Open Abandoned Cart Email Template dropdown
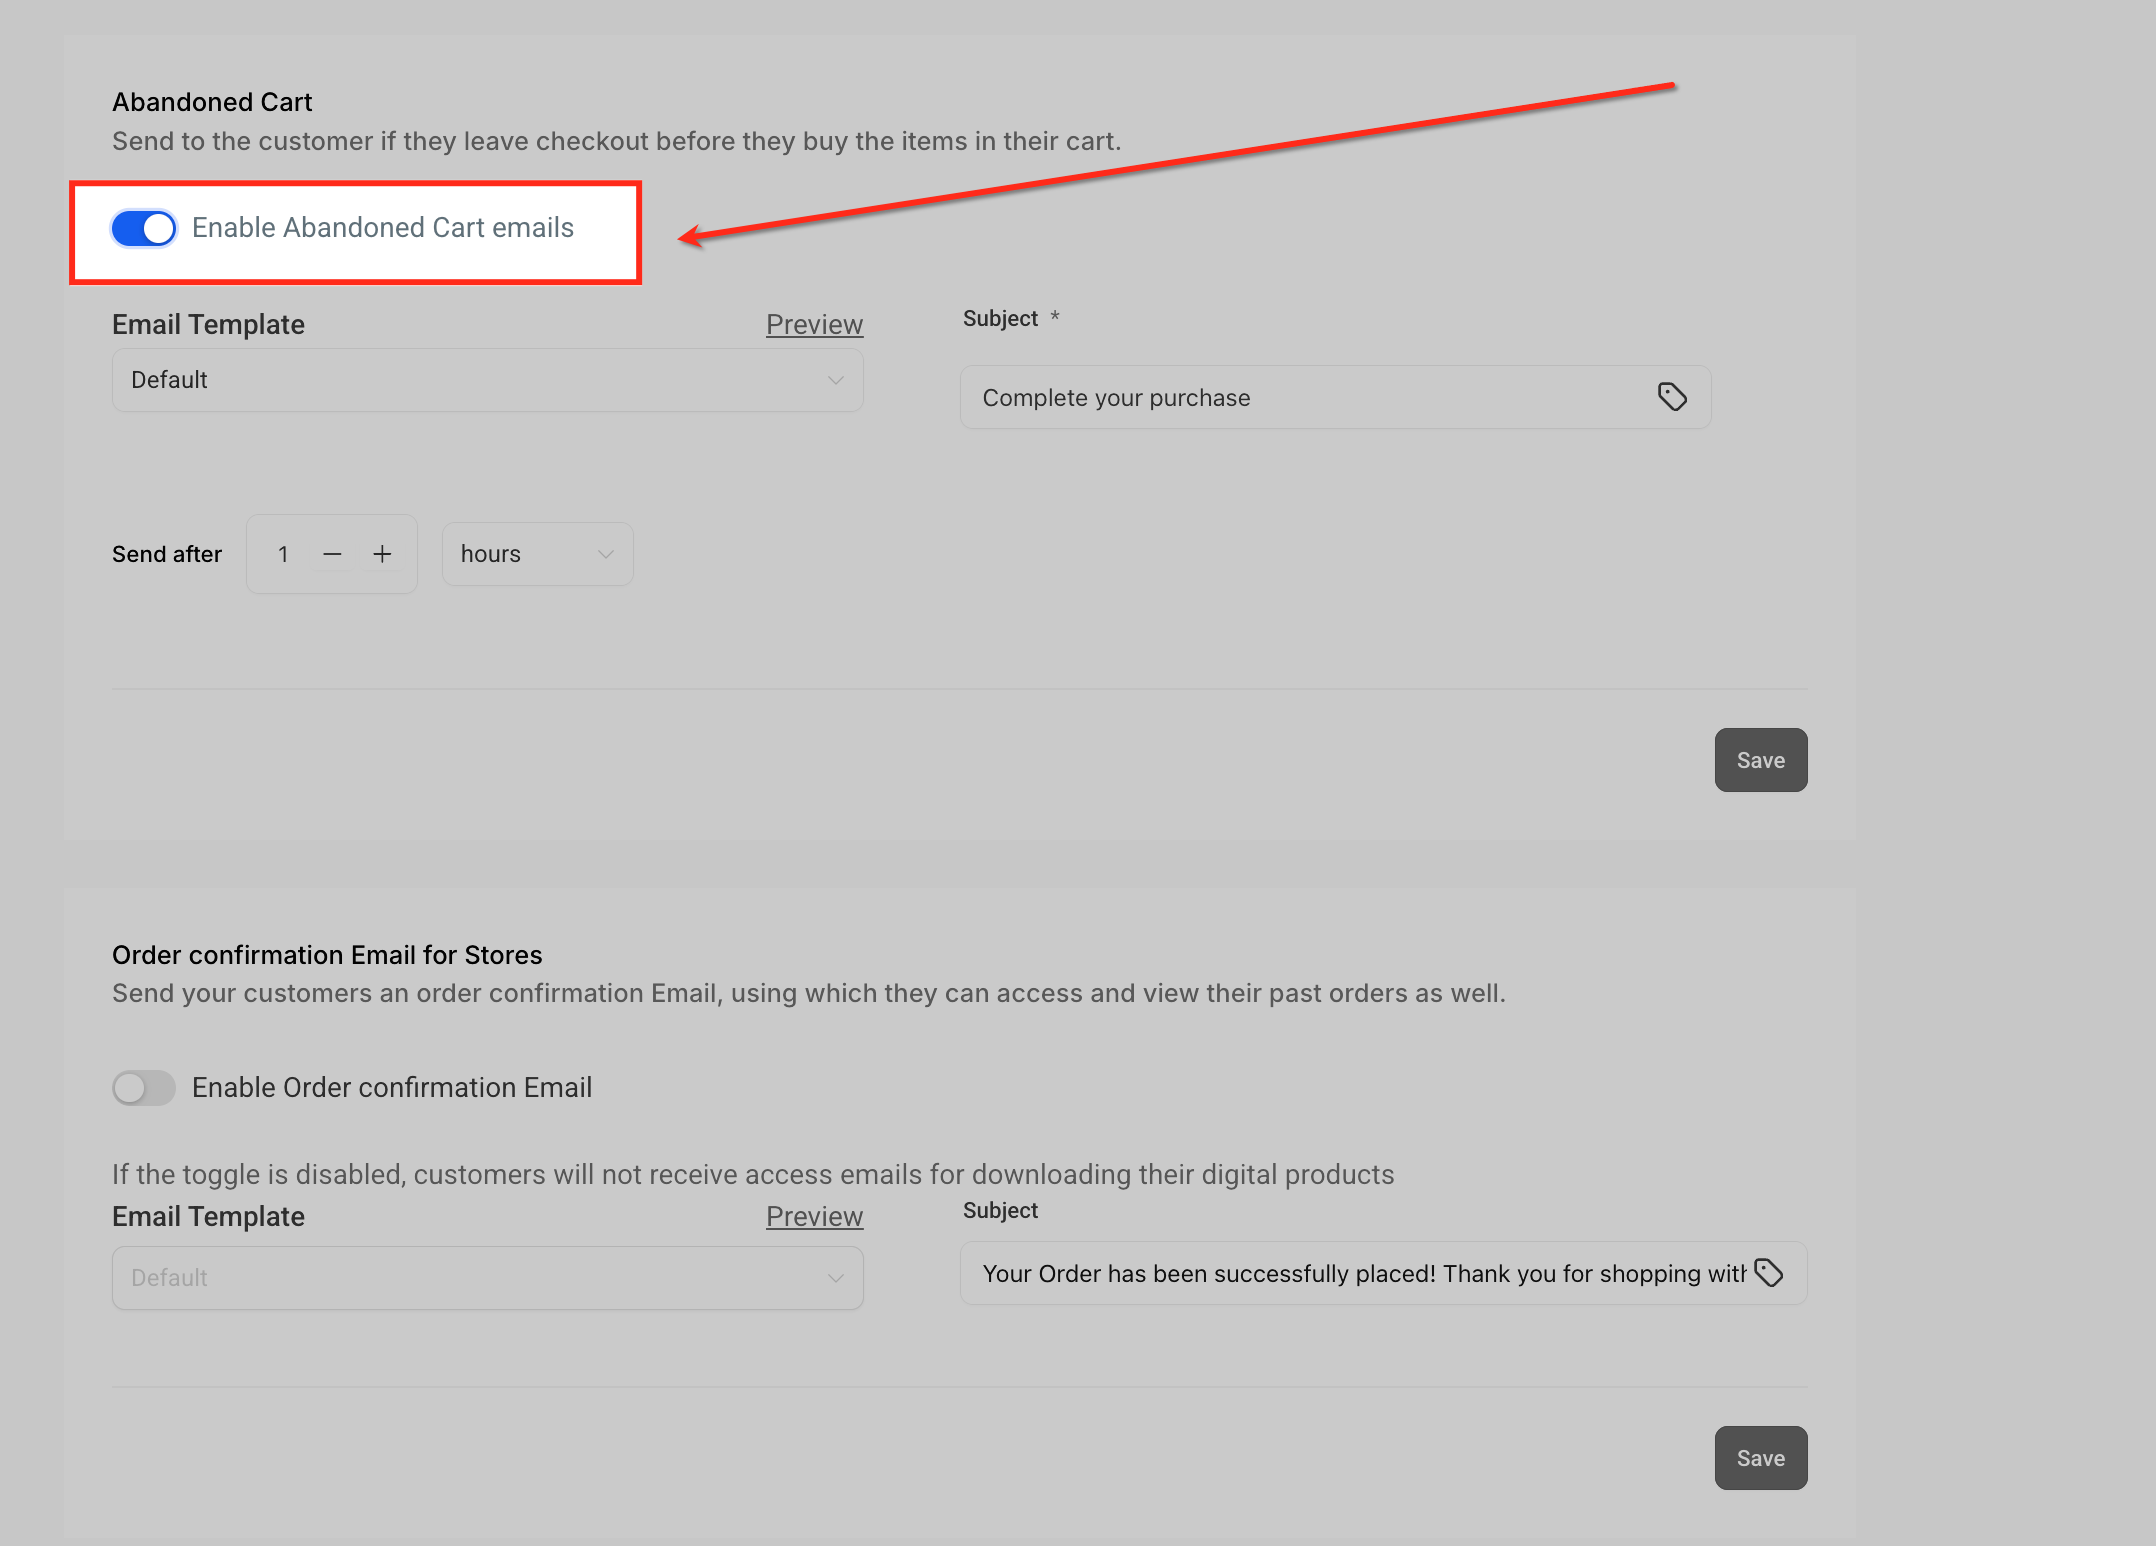This screenshot has width=2156, height=1546. [487, 380]
